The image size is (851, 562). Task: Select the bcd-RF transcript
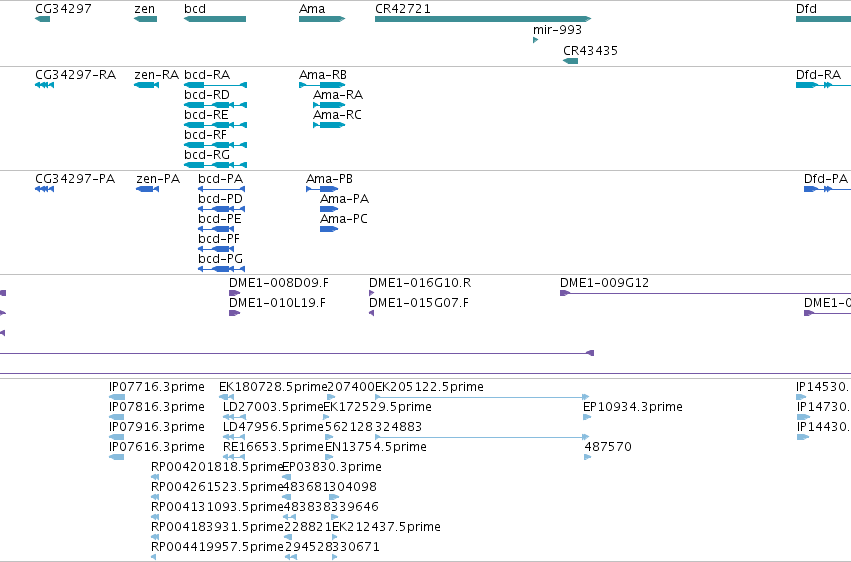coord(215,145)
